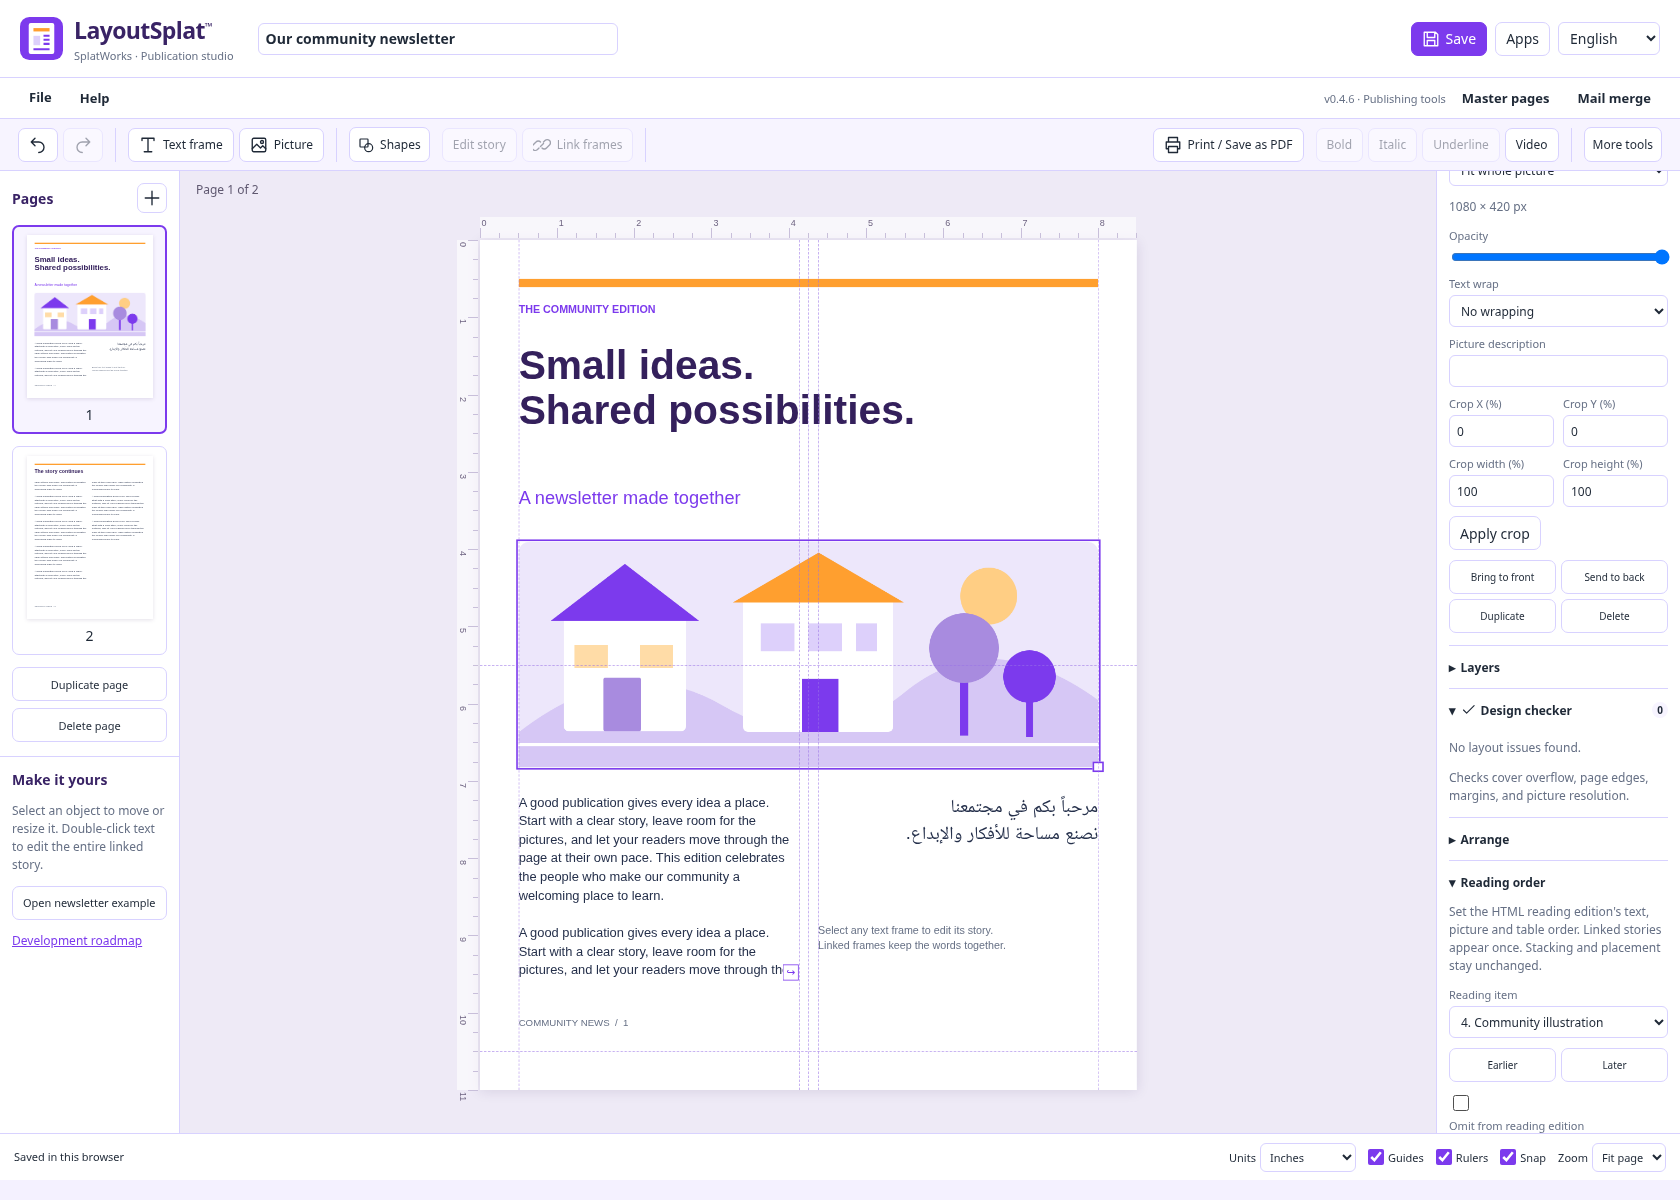Select the picture resize handle

point(1098,767)
